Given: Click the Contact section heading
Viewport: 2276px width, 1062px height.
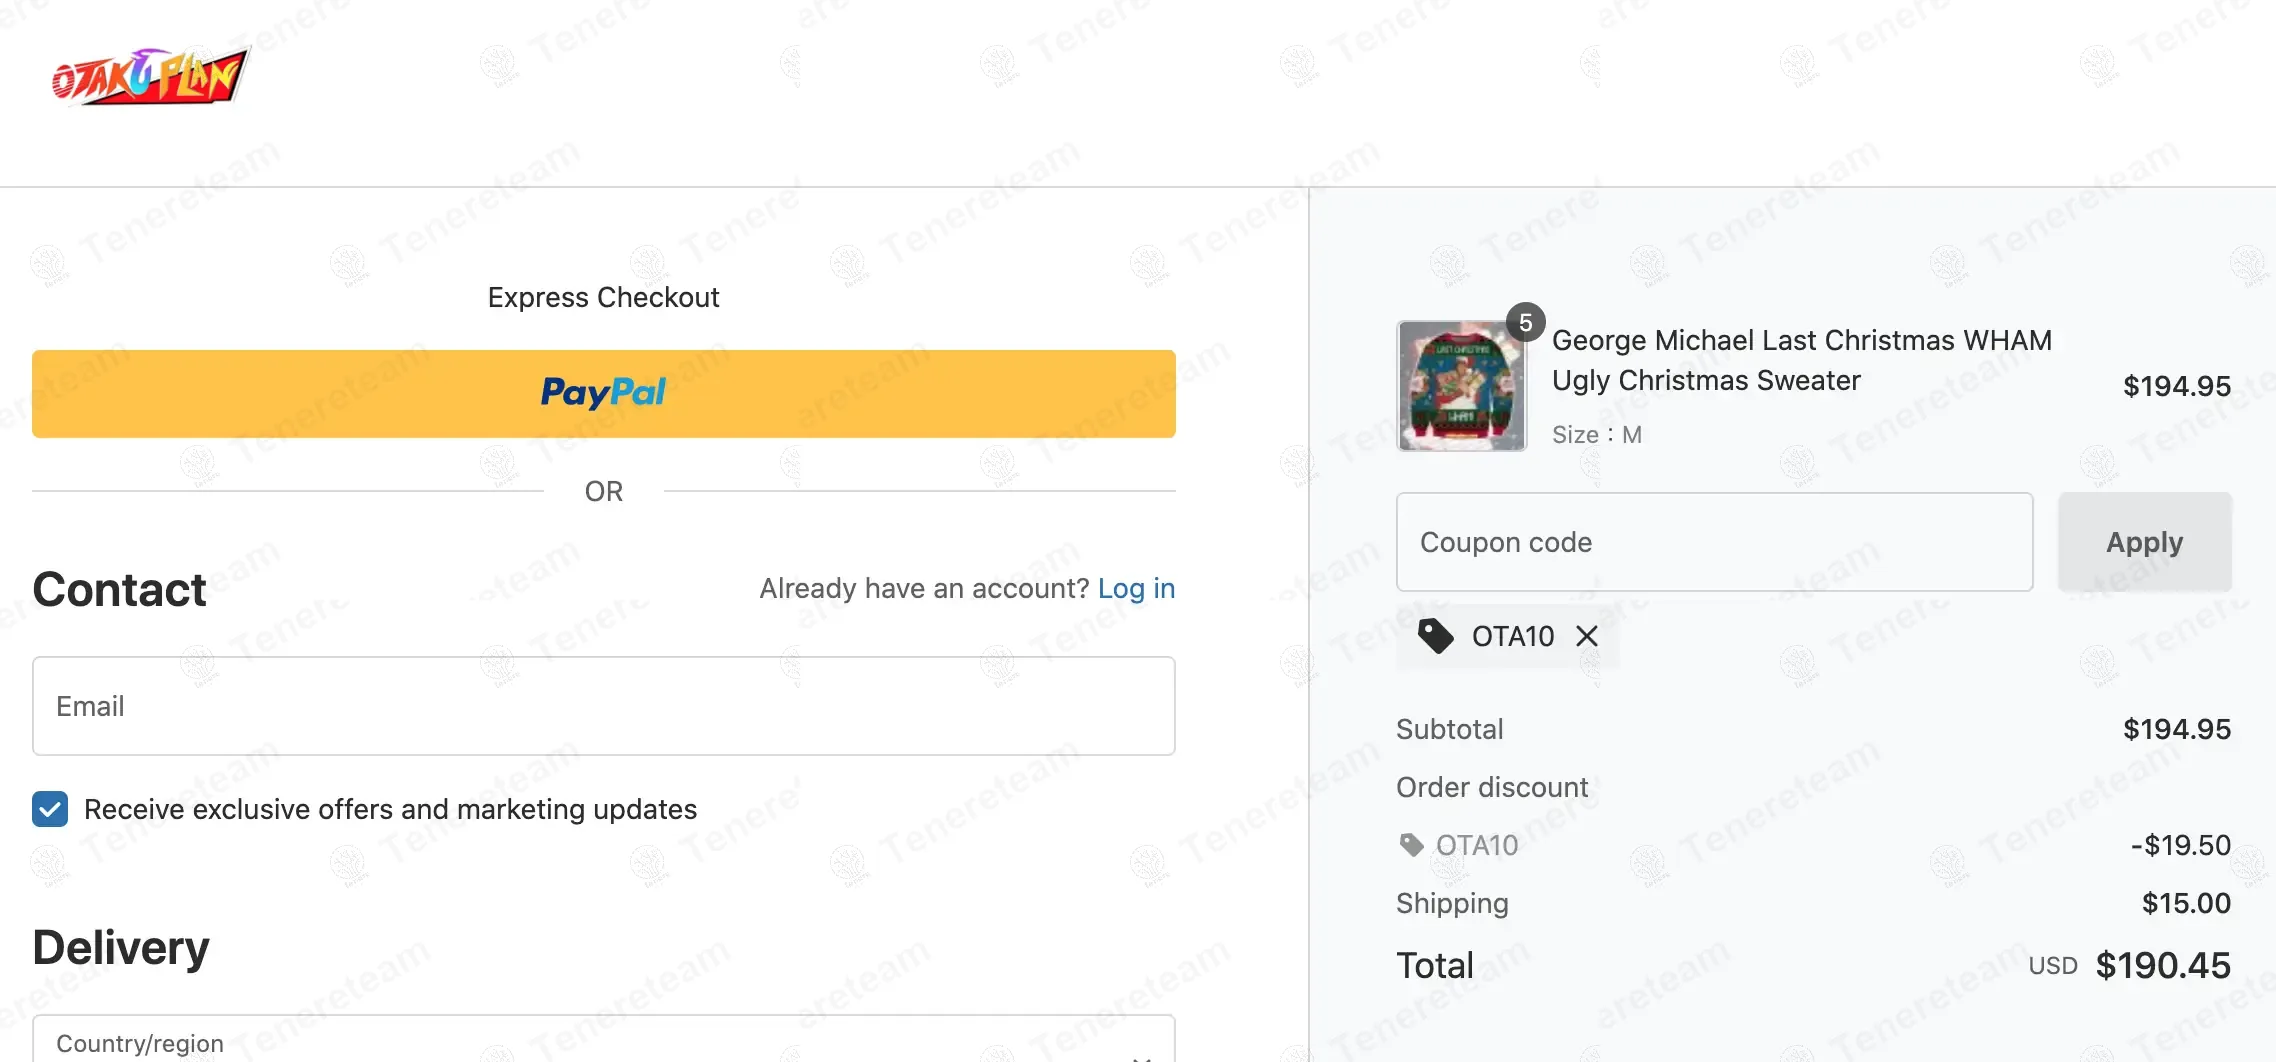Looking at the screenshot, I should [119, 589].
